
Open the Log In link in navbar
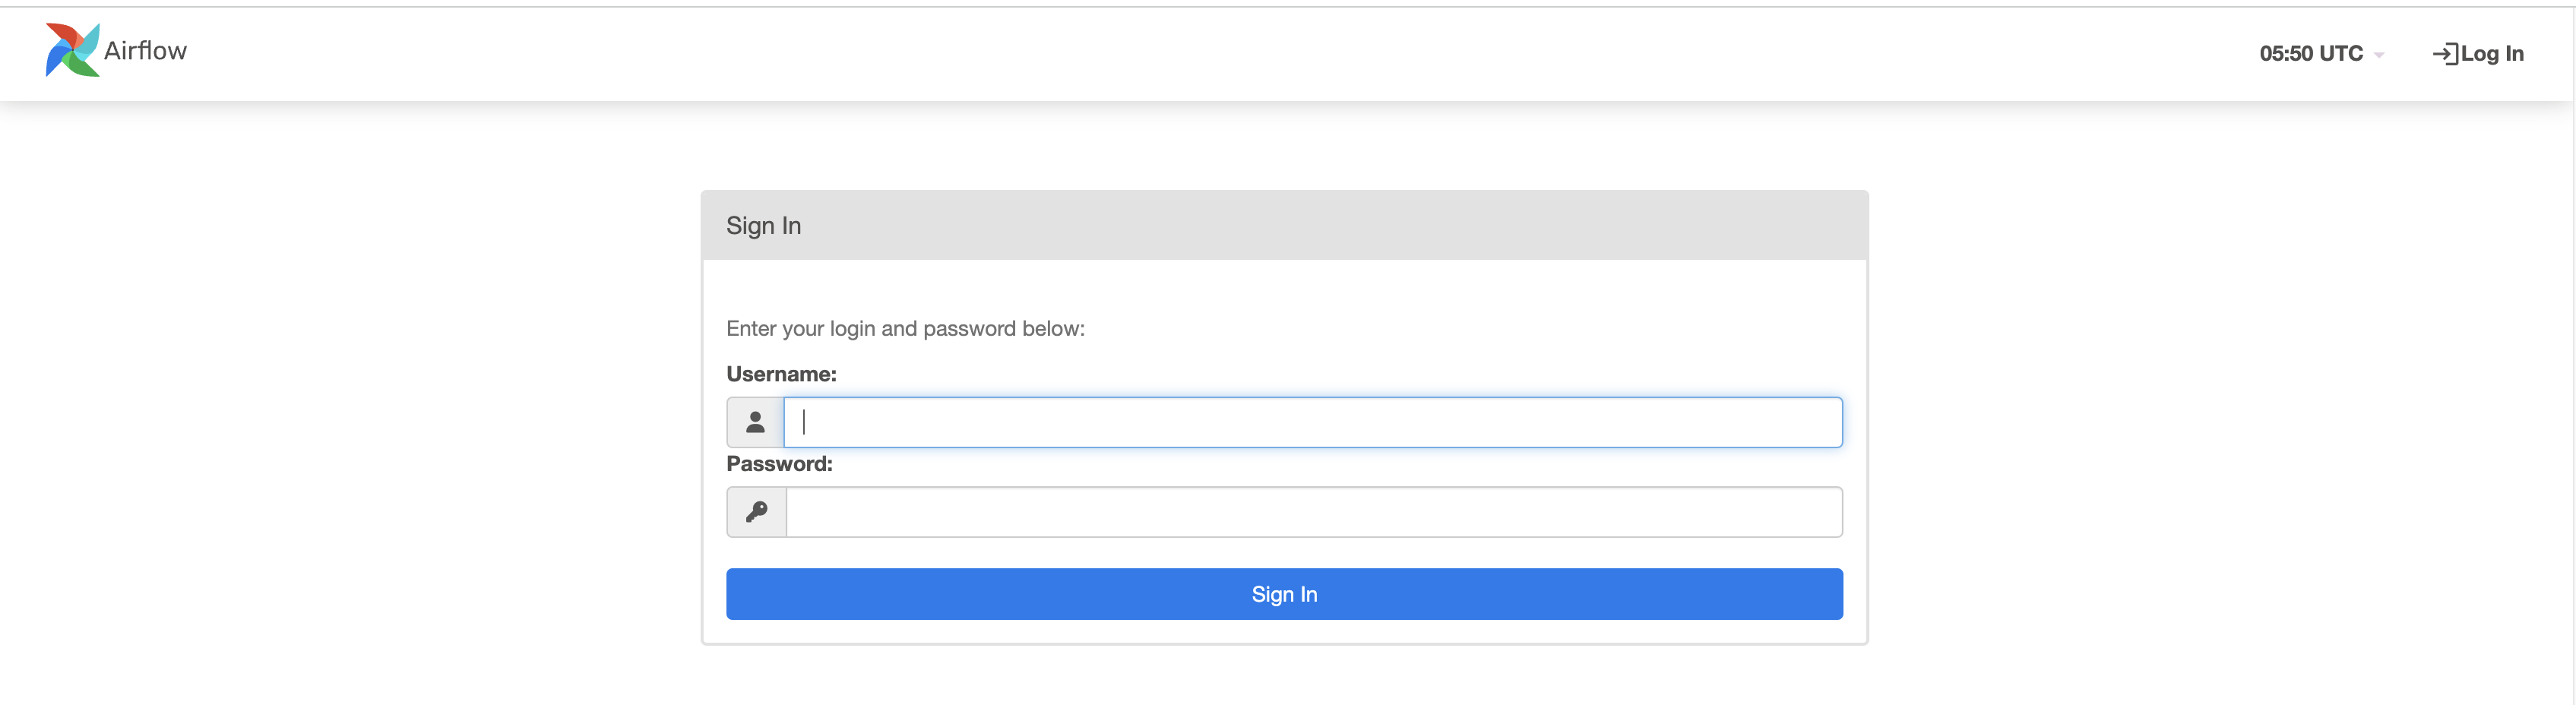2491,54
